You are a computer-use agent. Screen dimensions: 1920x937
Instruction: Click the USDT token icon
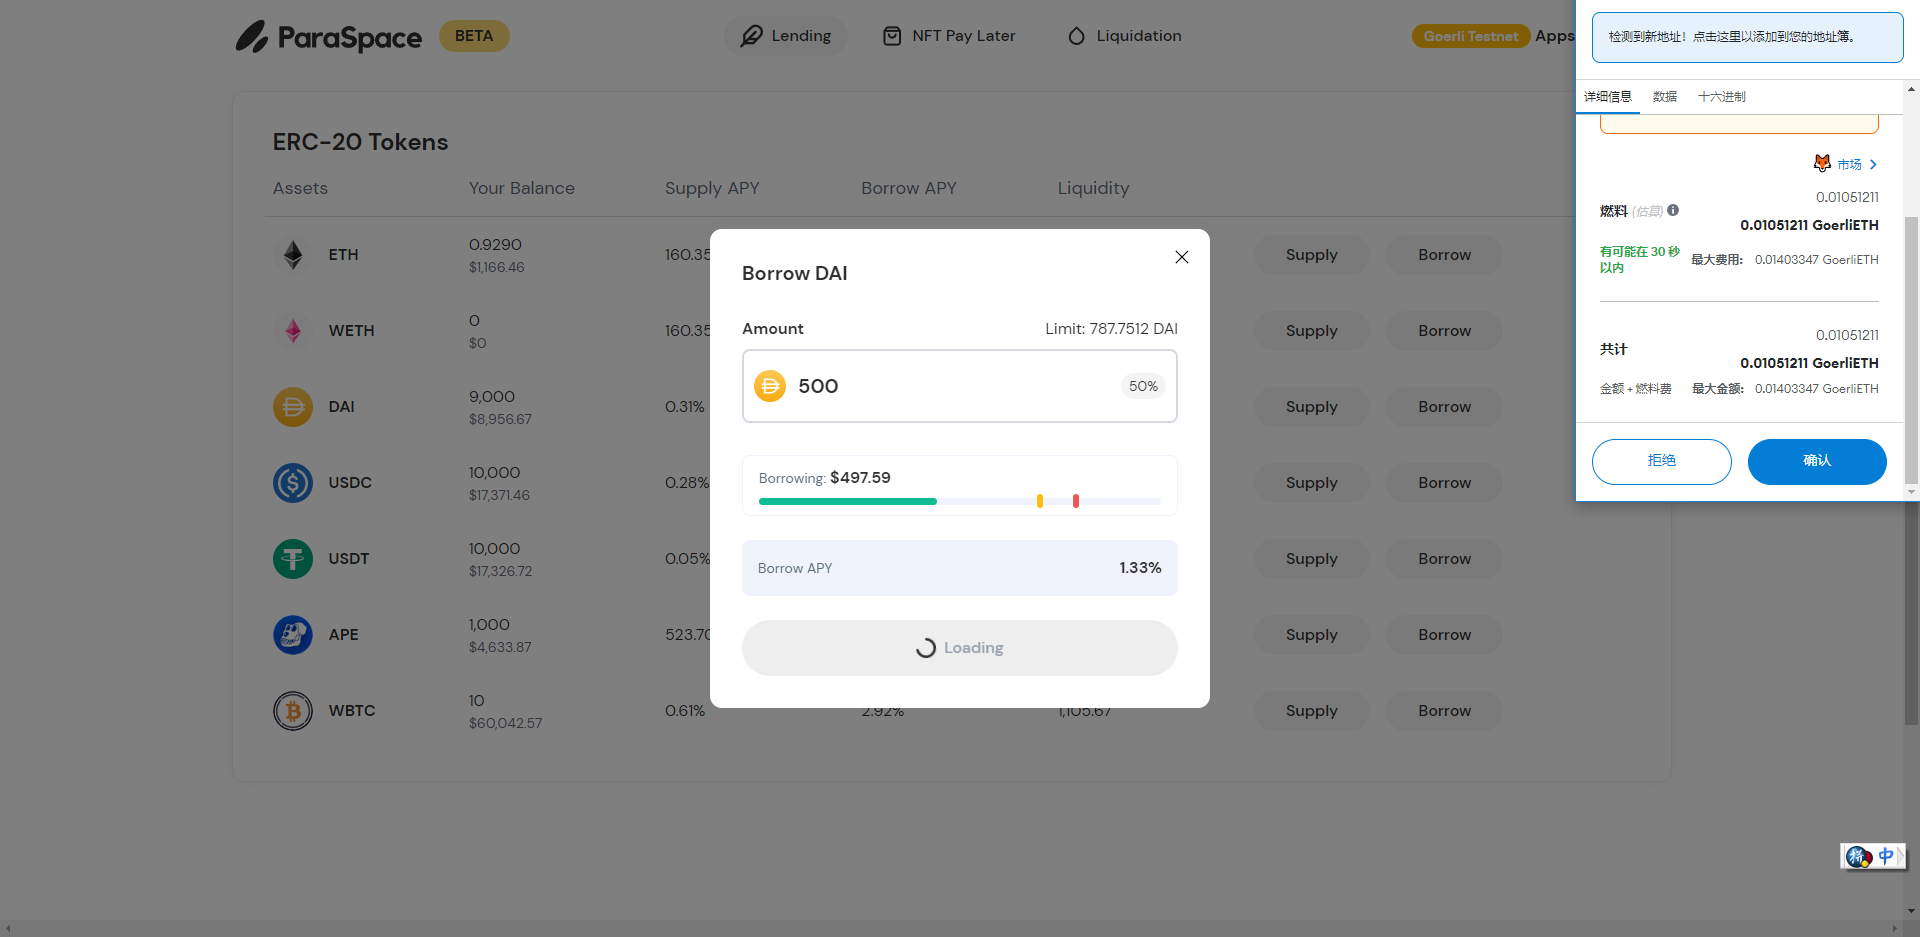pos(293,559)
